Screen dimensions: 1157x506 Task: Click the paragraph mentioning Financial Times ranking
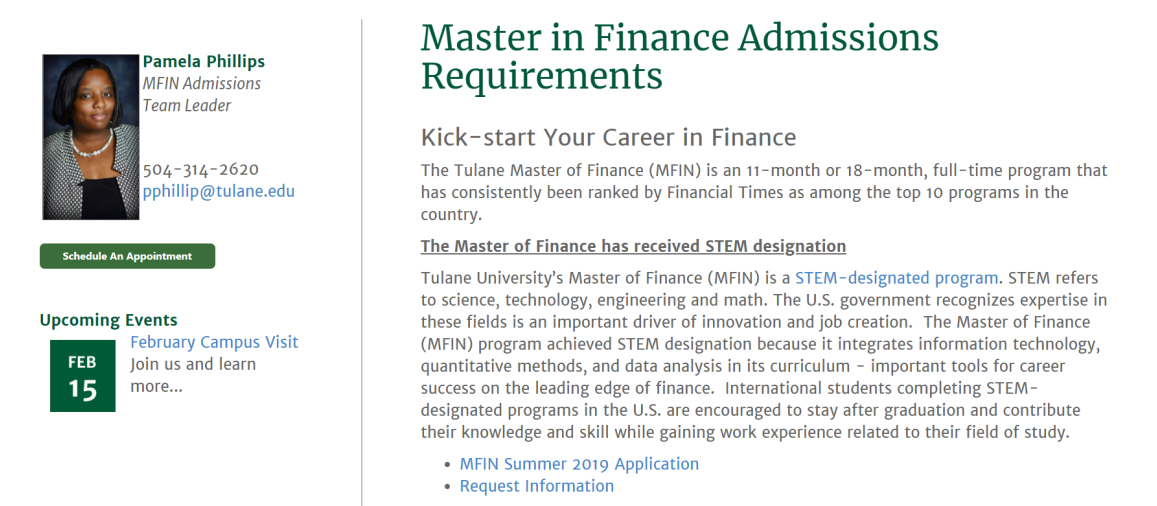[763, 192]
